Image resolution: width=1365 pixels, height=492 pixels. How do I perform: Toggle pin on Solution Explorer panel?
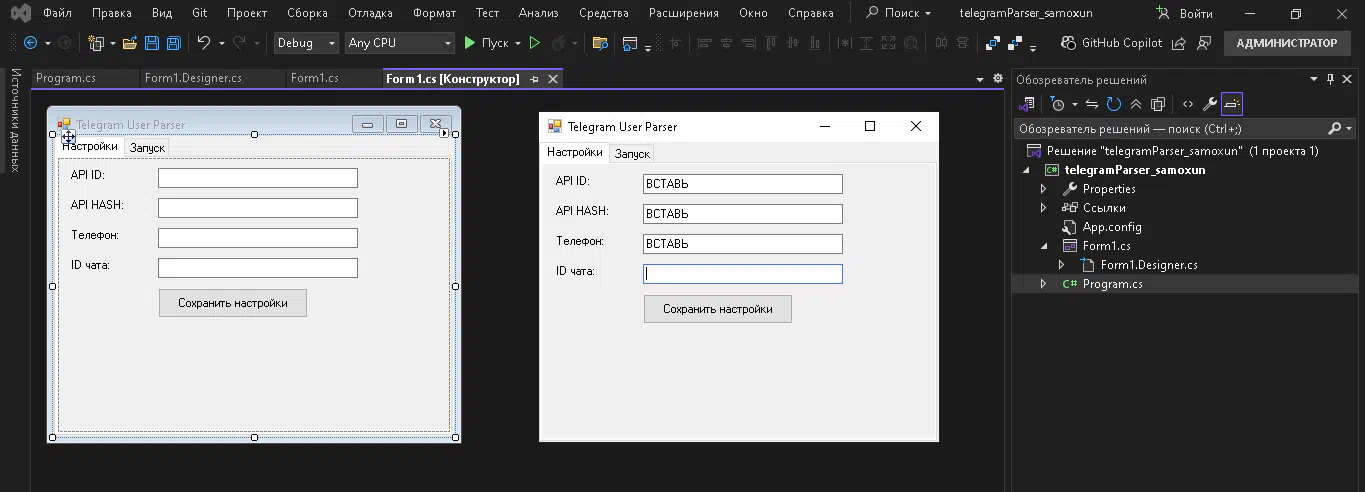(x=1331, y=79)
